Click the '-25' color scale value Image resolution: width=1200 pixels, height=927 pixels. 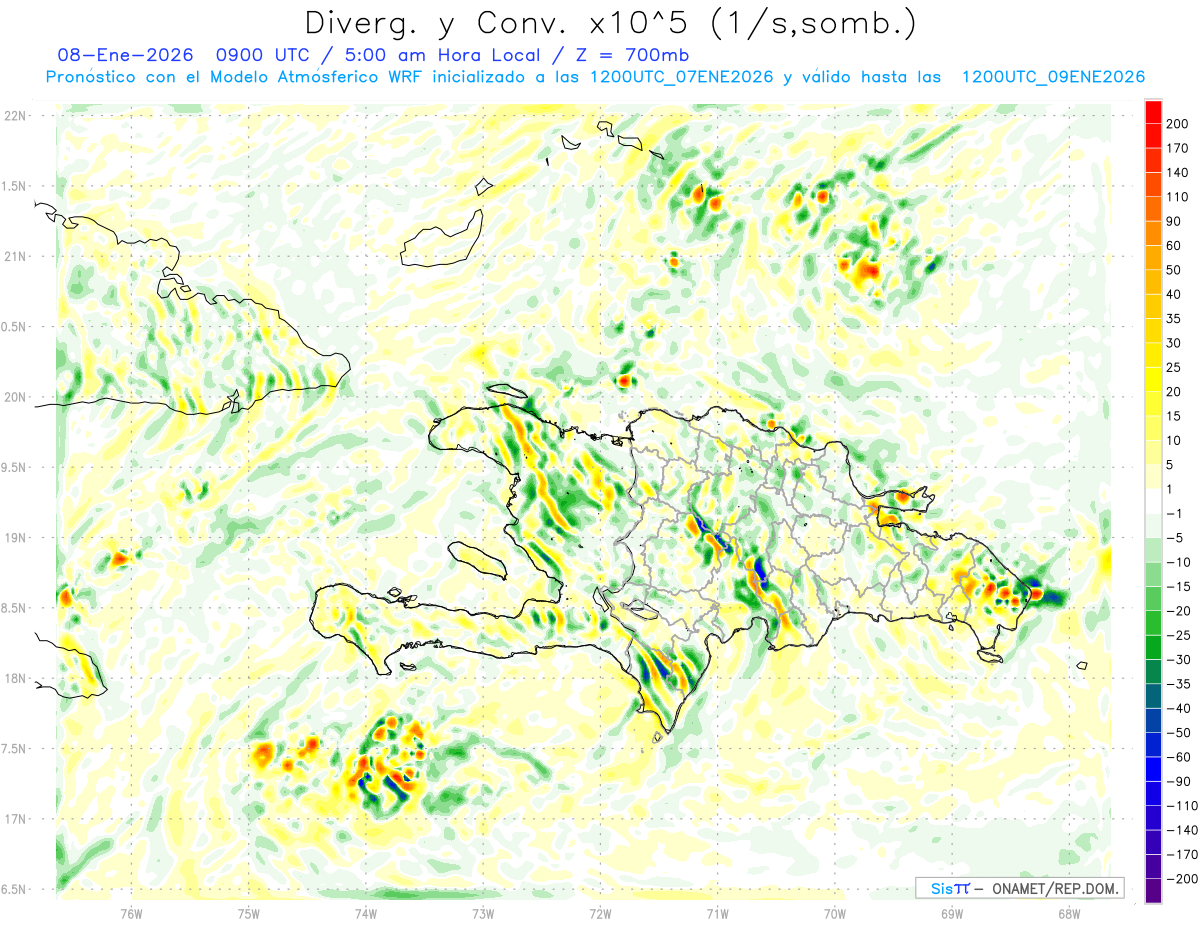point(1180,636)
